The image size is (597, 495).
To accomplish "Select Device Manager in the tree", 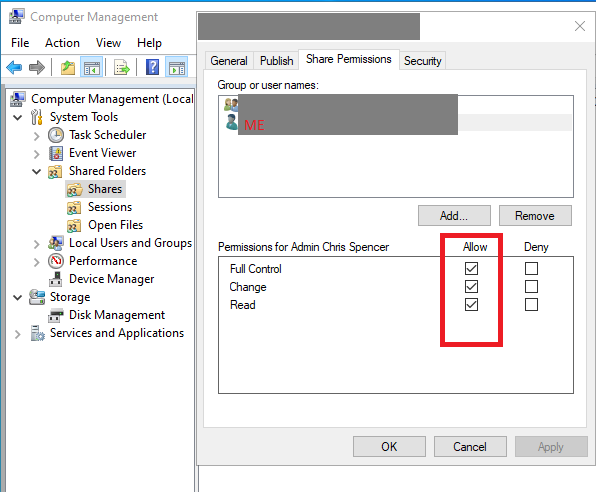I will (112, 279).
